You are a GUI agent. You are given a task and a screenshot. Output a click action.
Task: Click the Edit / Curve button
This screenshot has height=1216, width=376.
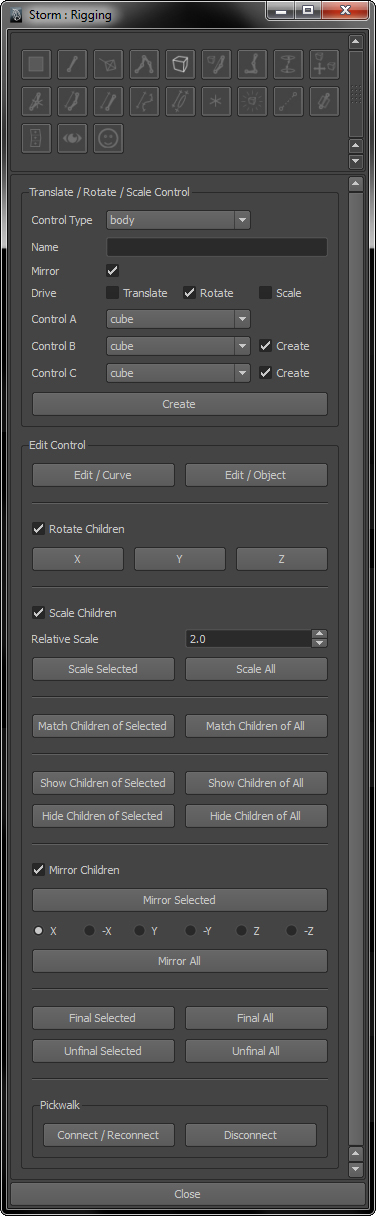point(103,475)
